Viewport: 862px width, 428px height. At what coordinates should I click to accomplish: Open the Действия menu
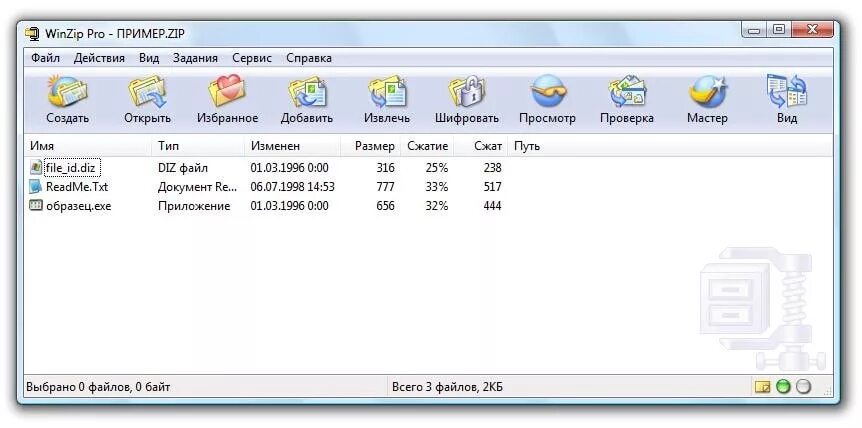pyautogui.click(x=99, y=58)
